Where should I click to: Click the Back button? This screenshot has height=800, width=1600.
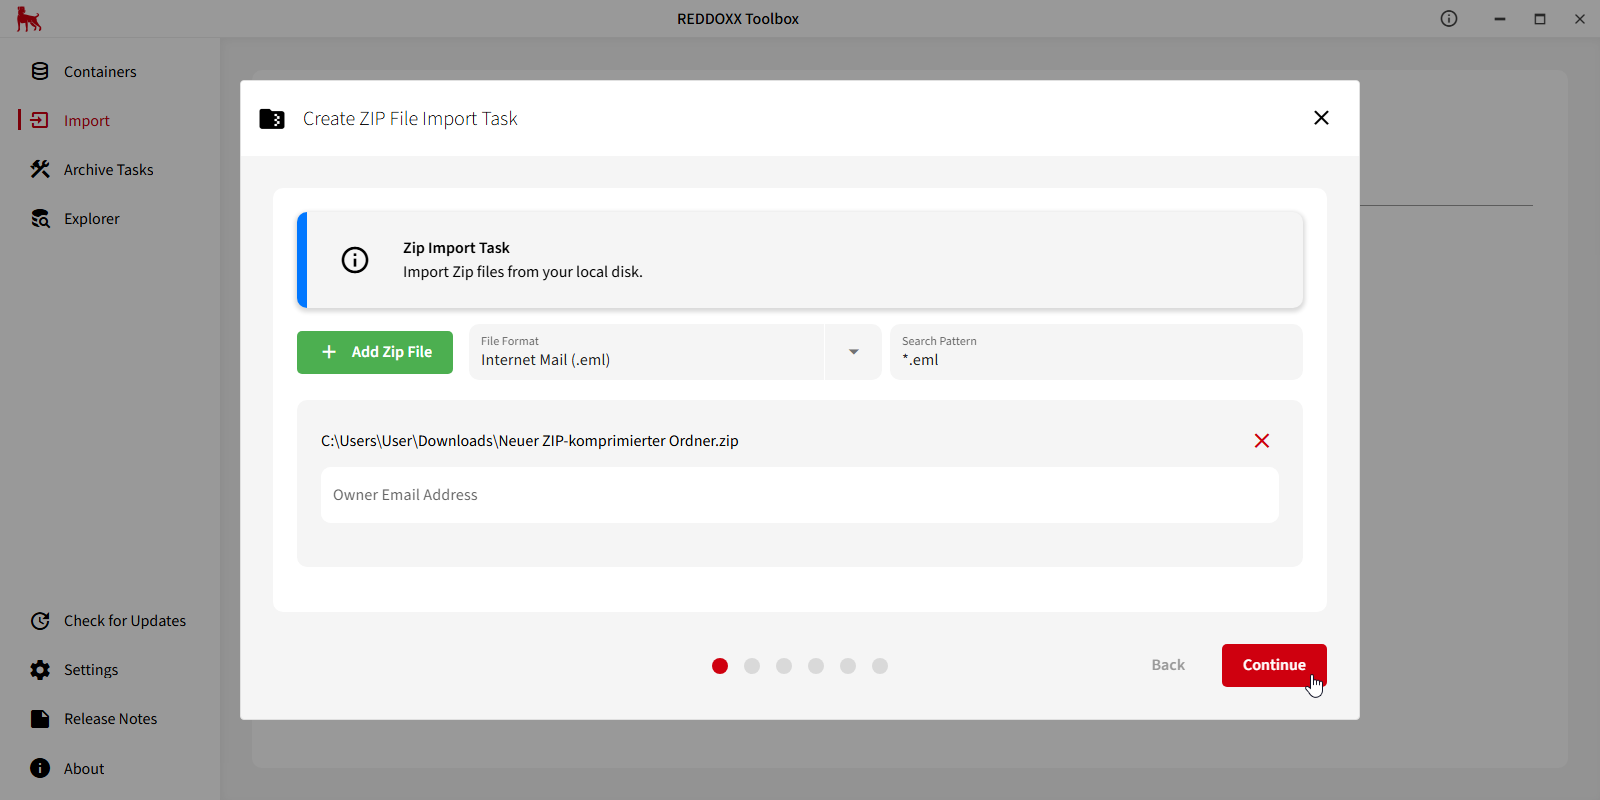[1168, 665]
